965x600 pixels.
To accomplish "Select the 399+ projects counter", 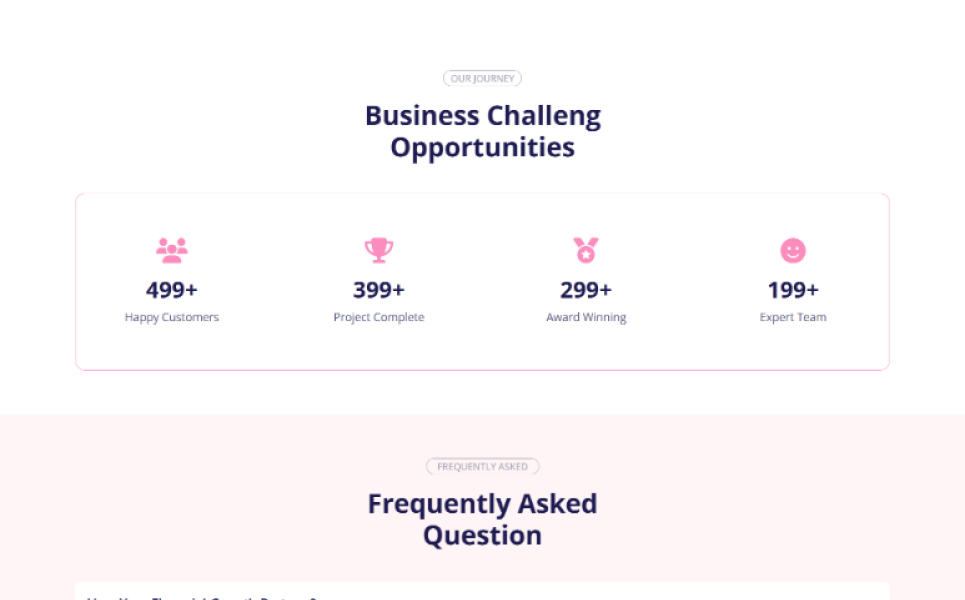I will 379,290.
